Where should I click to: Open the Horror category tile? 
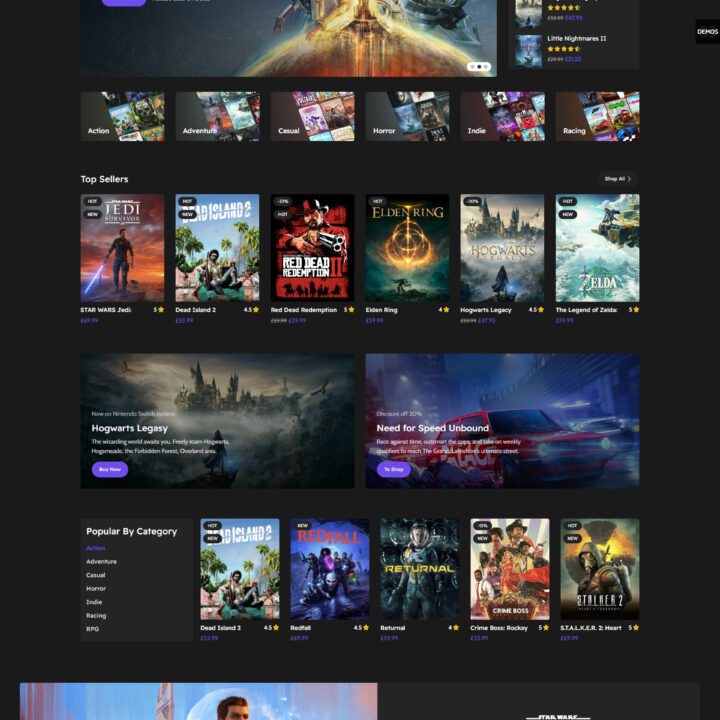click(x=407, y=116)
